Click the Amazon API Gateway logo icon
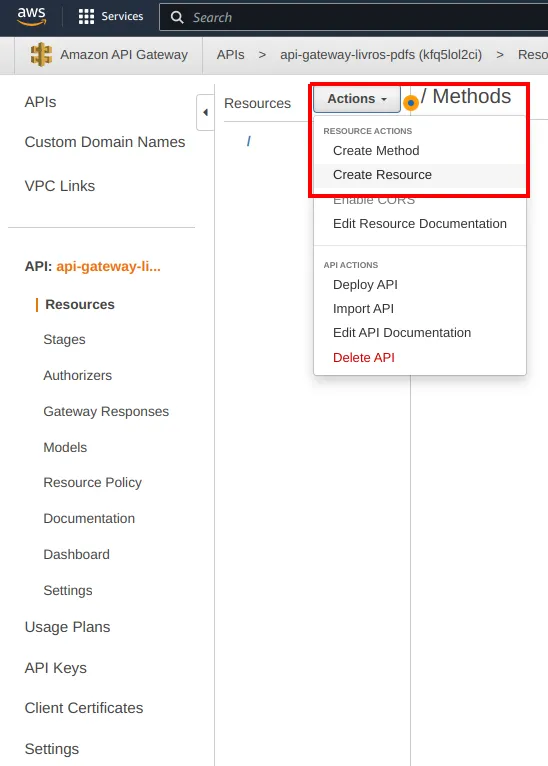The width and height of the screenshot is (548, 766). (42, 54)
